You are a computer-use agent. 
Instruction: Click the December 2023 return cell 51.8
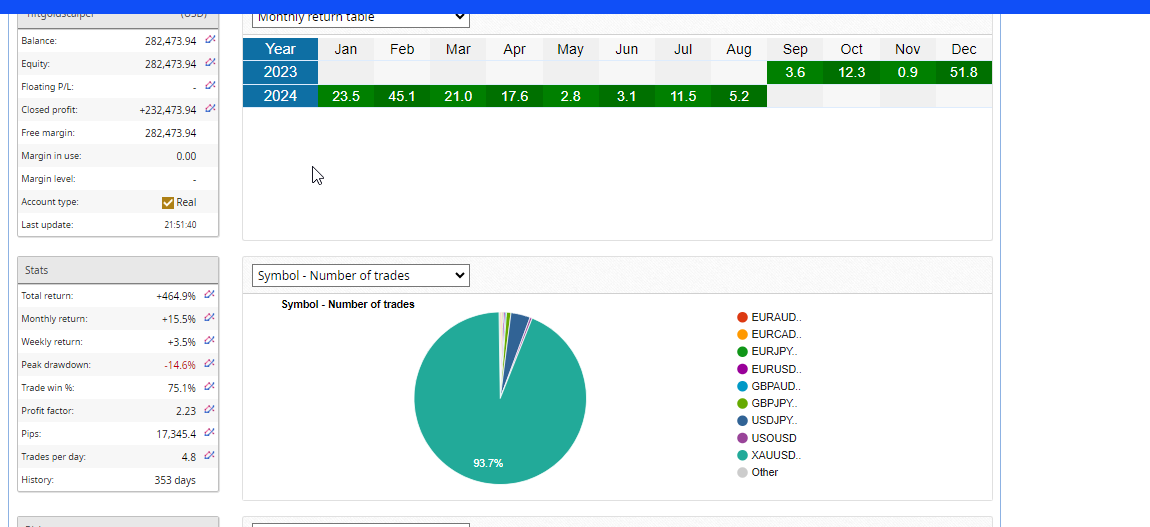pyautogui.click(x=964, y=73)
